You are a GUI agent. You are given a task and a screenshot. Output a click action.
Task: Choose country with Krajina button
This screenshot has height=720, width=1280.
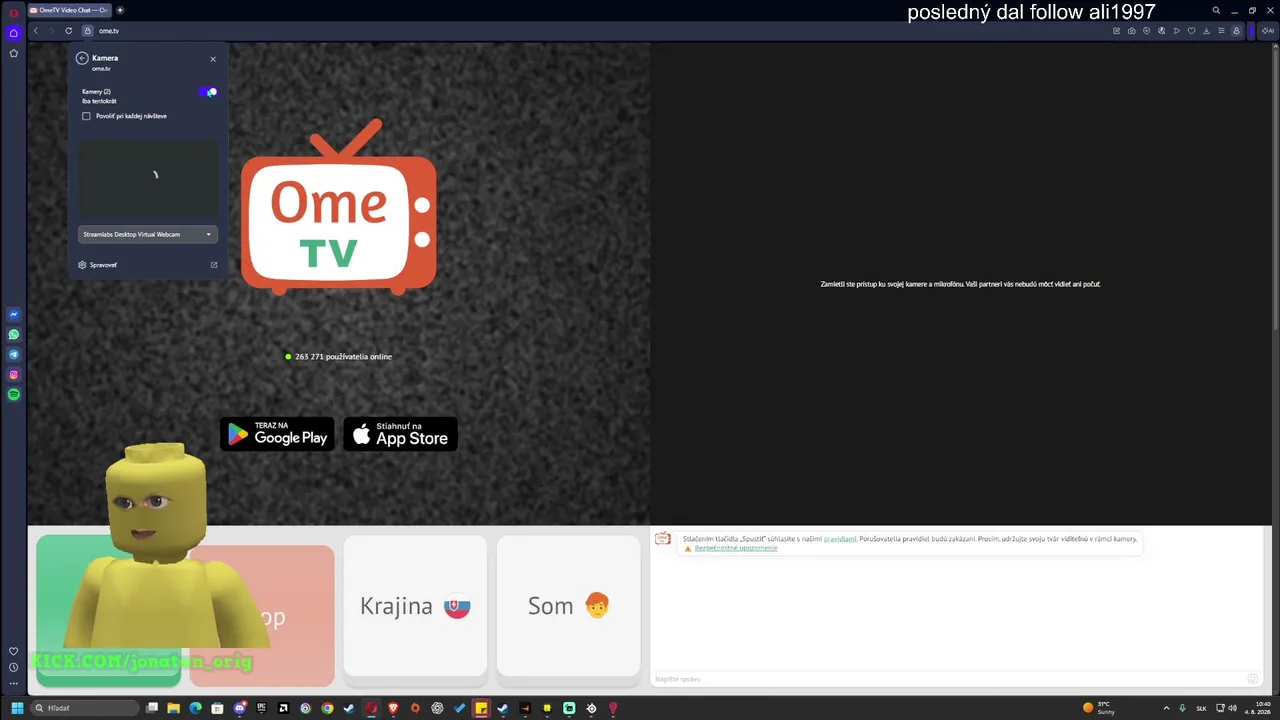tap(415, 606)
